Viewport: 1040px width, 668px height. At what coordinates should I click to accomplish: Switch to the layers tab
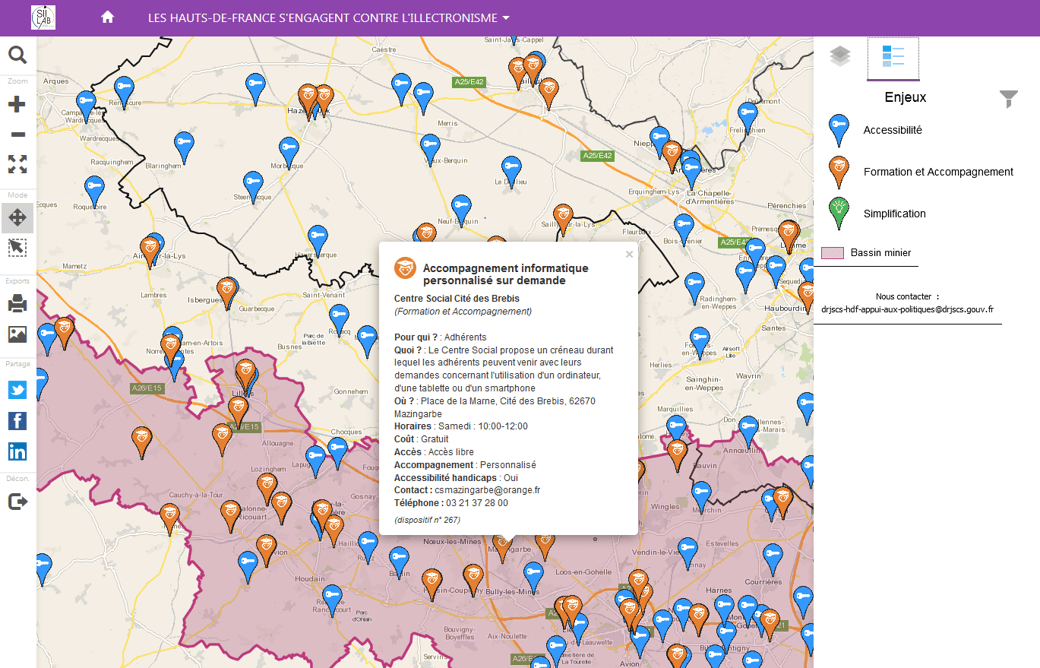(x=840, y=56)
